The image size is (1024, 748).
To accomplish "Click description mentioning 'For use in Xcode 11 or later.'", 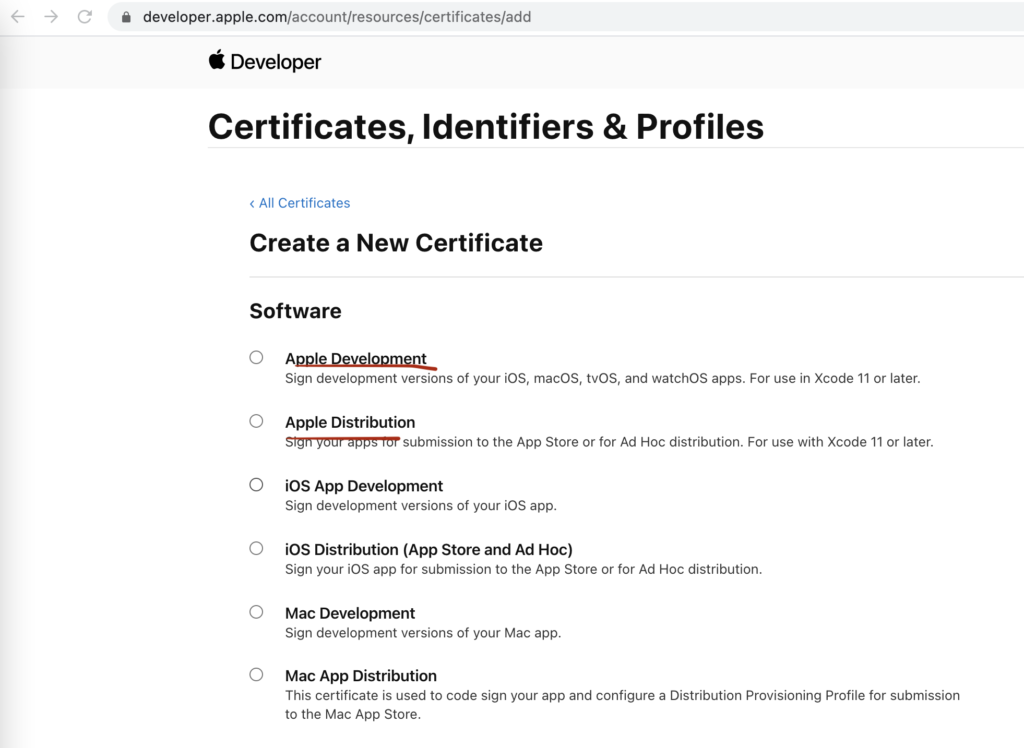I will point(602,378).
